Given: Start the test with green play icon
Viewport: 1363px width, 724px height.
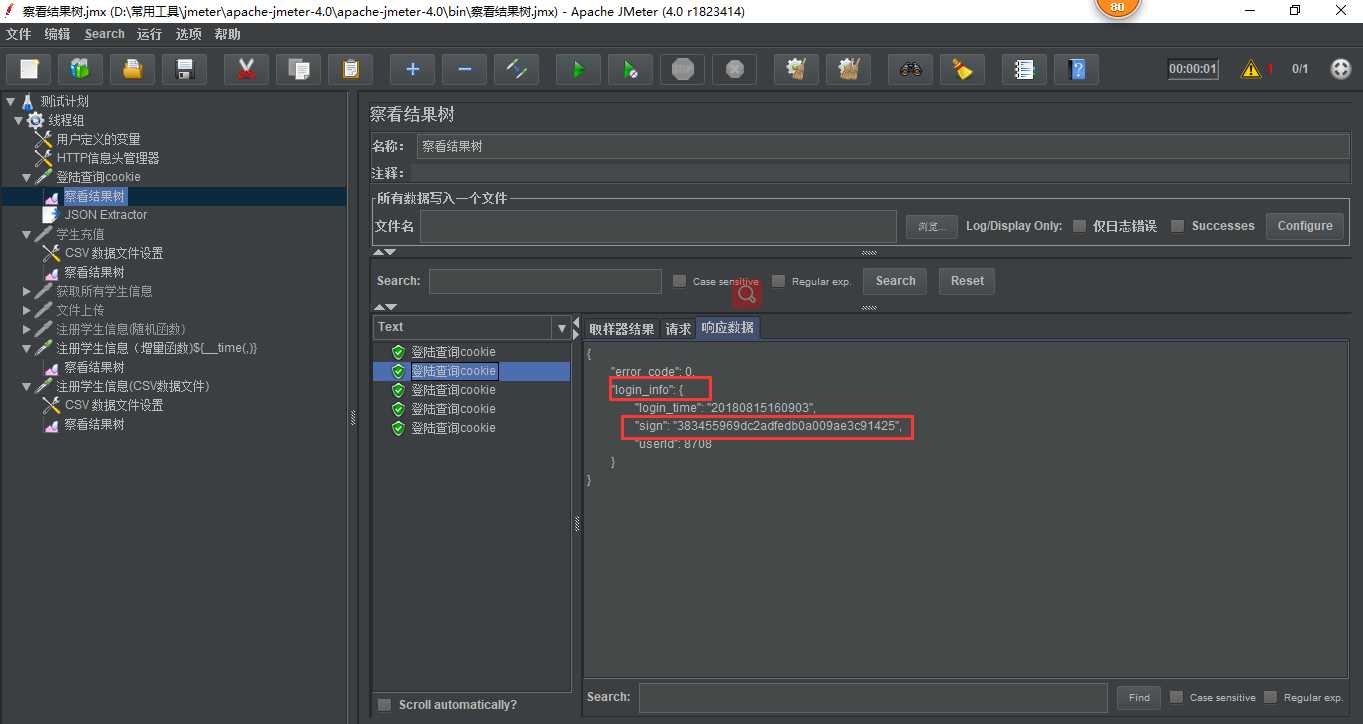Looking at the screenshot, I should click(578, 69).
